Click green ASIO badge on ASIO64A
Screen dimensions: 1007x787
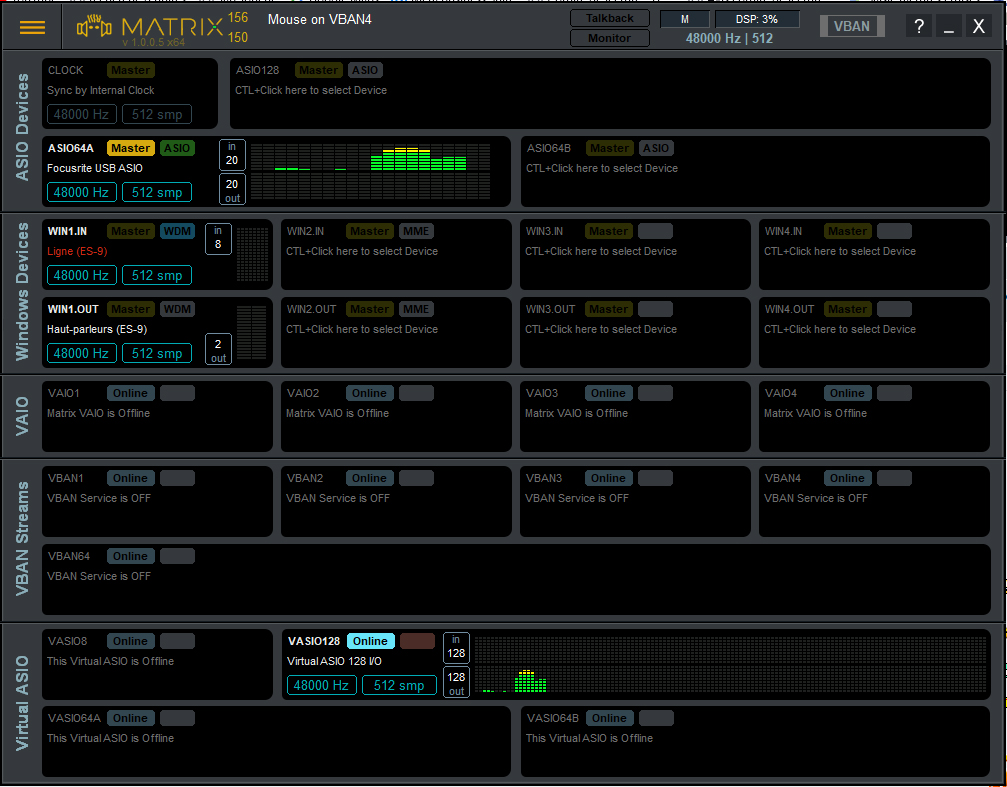coord(177,148)
